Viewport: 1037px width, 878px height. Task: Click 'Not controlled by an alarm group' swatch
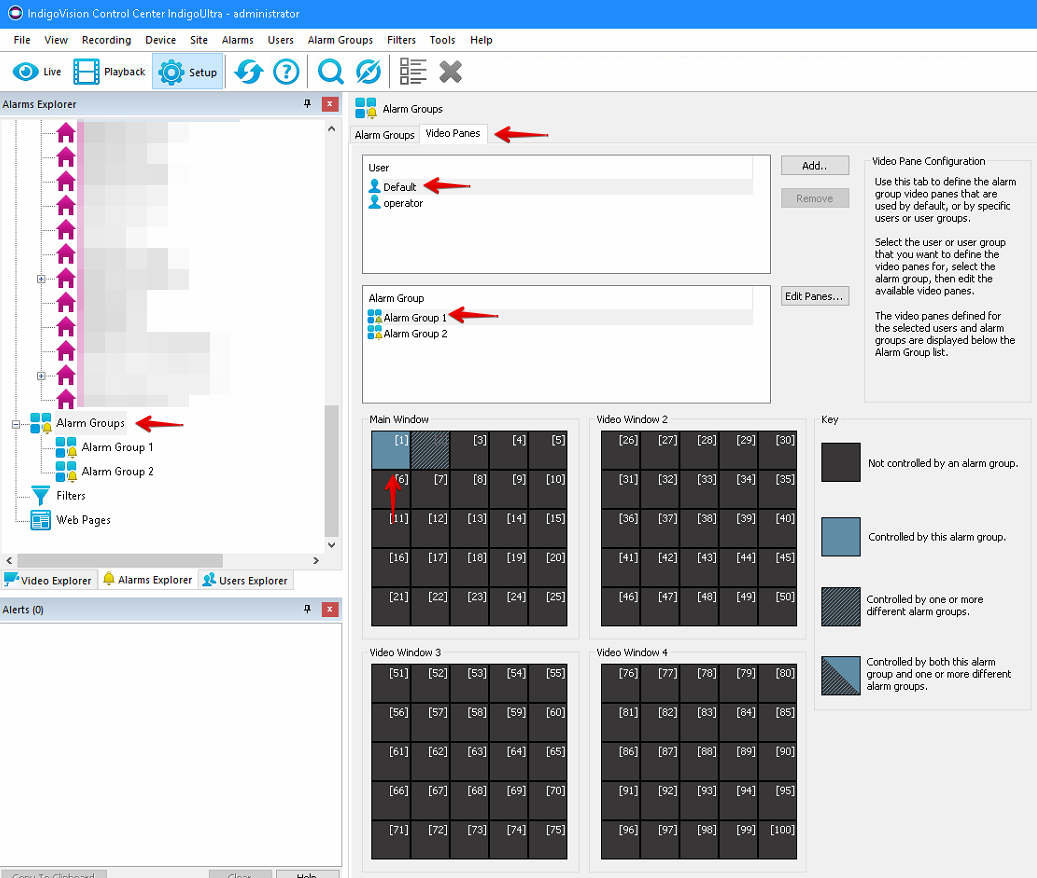point(841,462)
